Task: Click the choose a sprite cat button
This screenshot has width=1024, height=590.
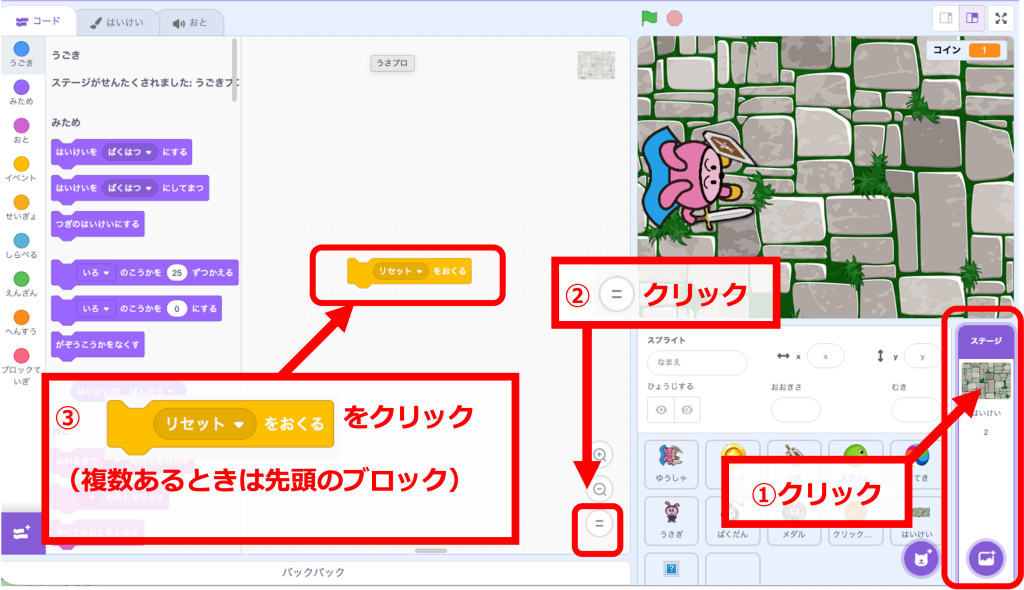Action: click(x=921, y=559)
